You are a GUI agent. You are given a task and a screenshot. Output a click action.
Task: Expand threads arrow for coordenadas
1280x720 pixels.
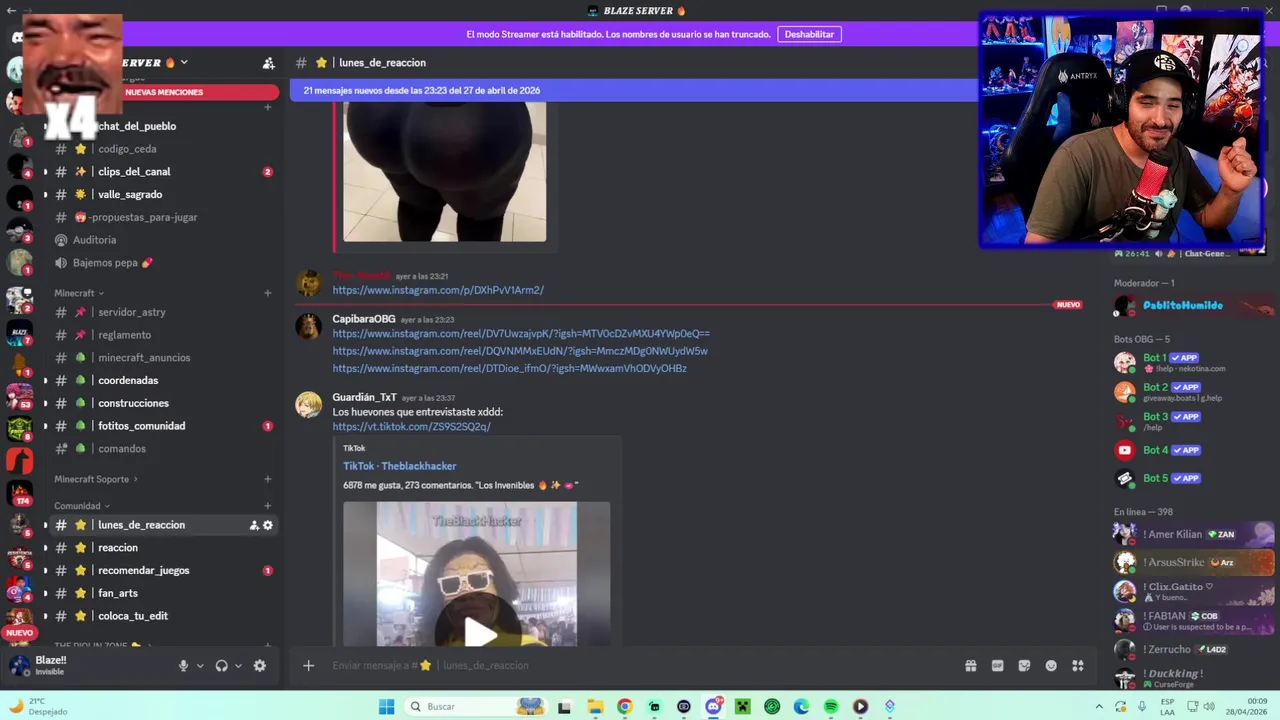point(44,381)
